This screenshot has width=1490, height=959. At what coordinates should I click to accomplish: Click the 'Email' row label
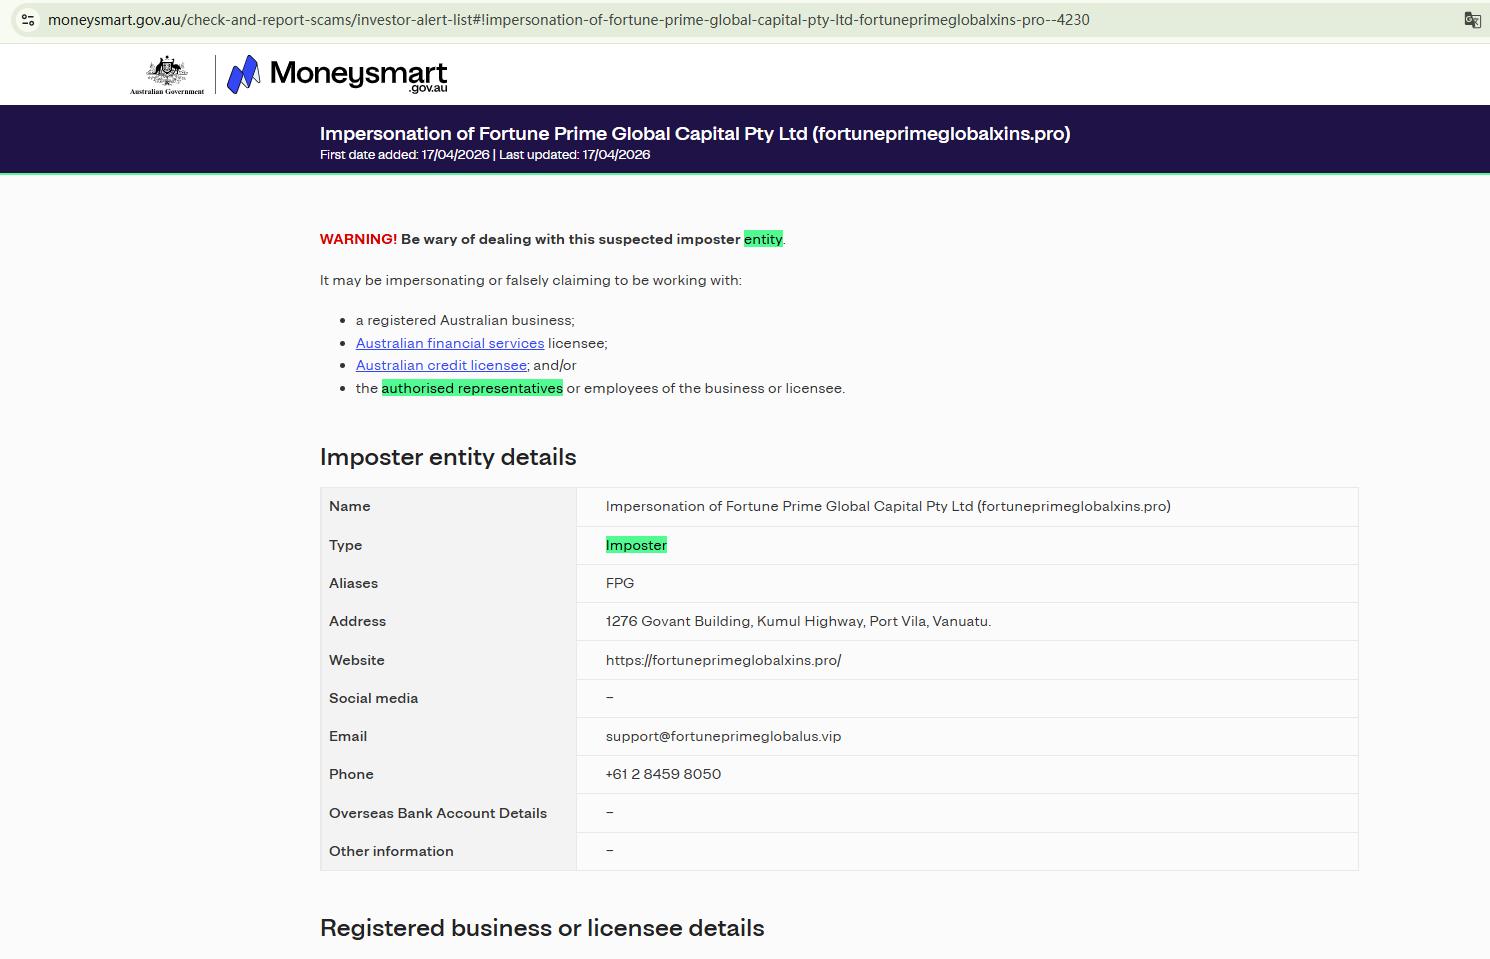(348, 736)
